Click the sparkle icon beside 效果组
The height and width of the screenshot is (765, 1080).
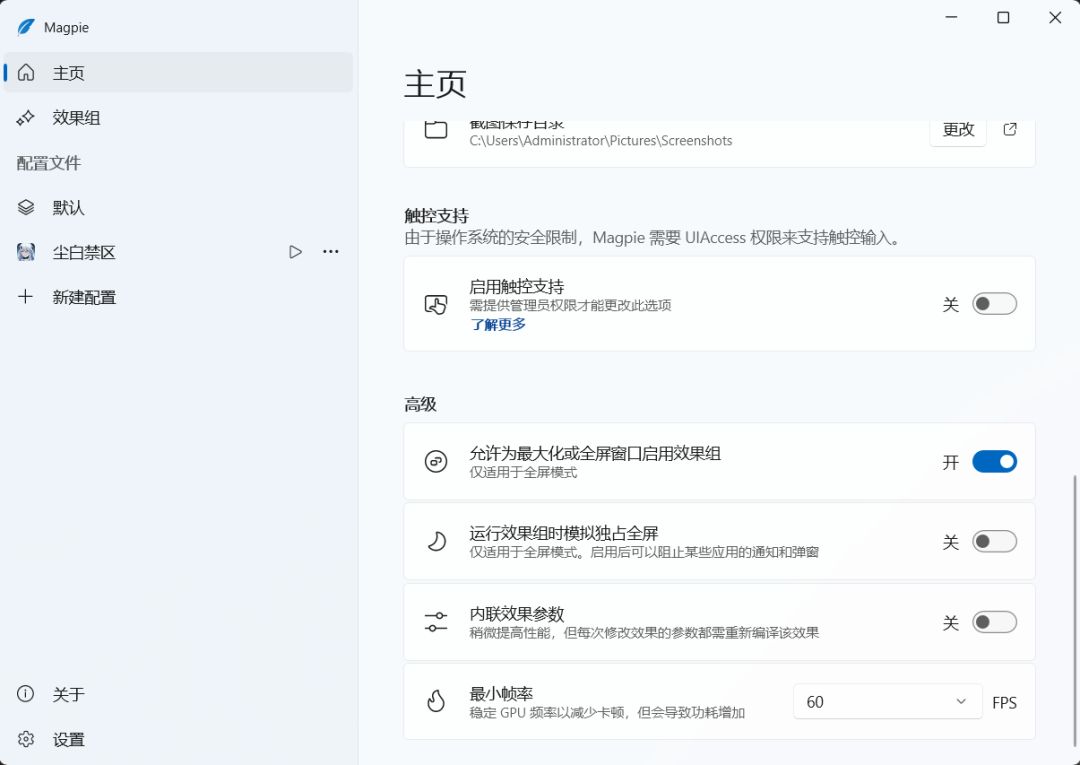[25, 118]
